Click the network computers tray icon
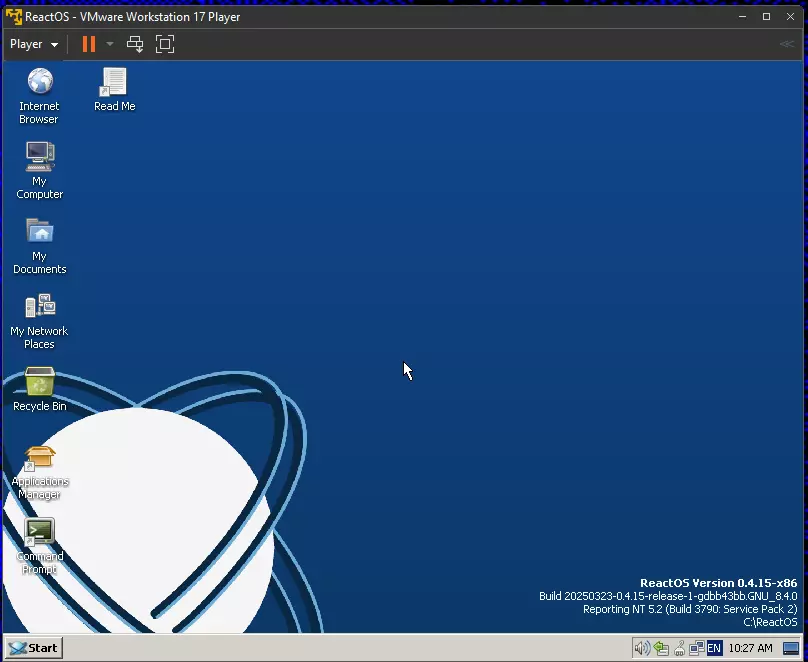The image size is (808, 662). click(697, 648)
